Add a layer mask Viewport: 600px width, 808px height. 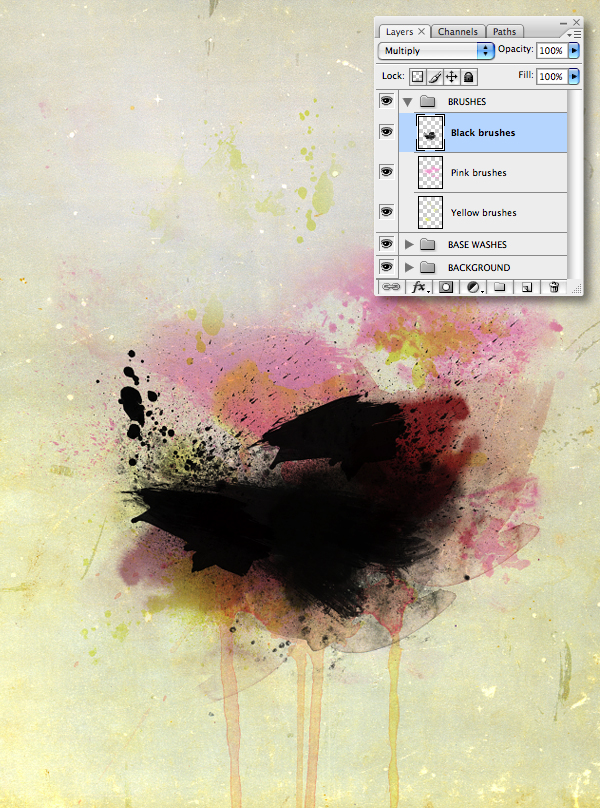click(446, 287)
